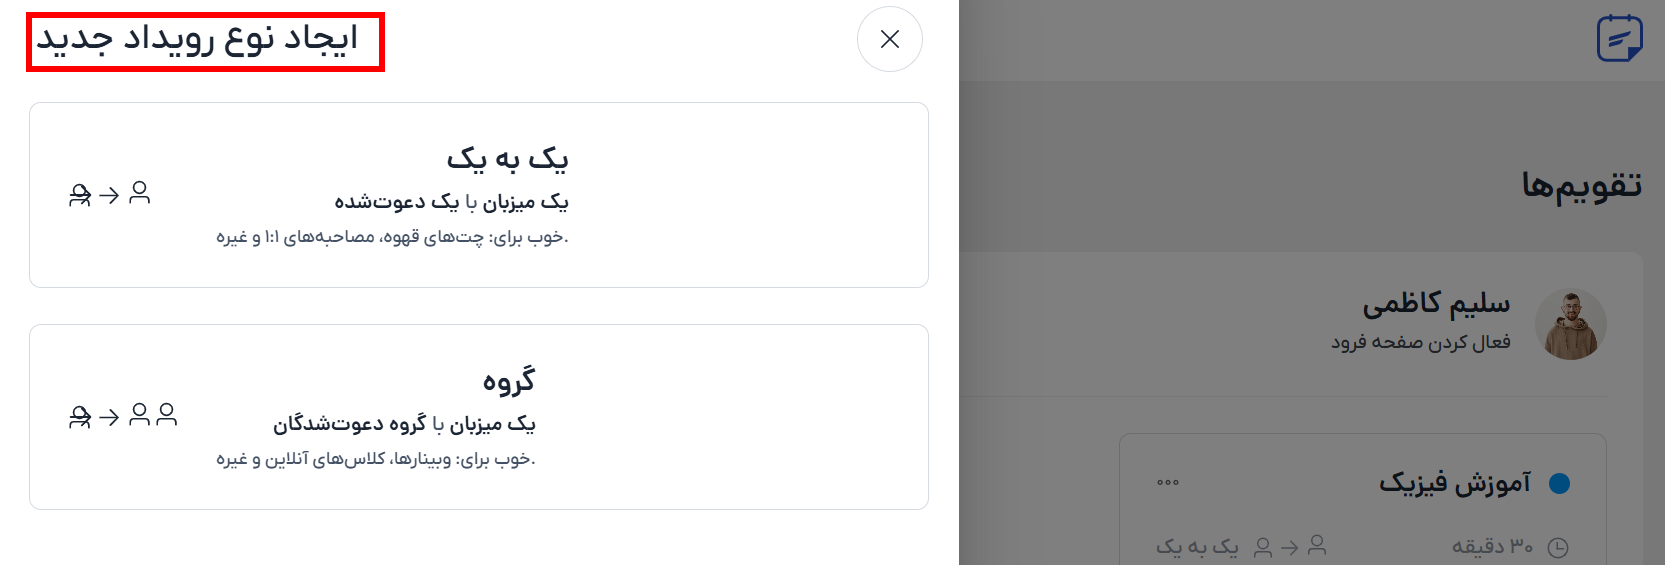
Task: Click the تقویم‌ها page heading
Action: tap(1581, 185)
